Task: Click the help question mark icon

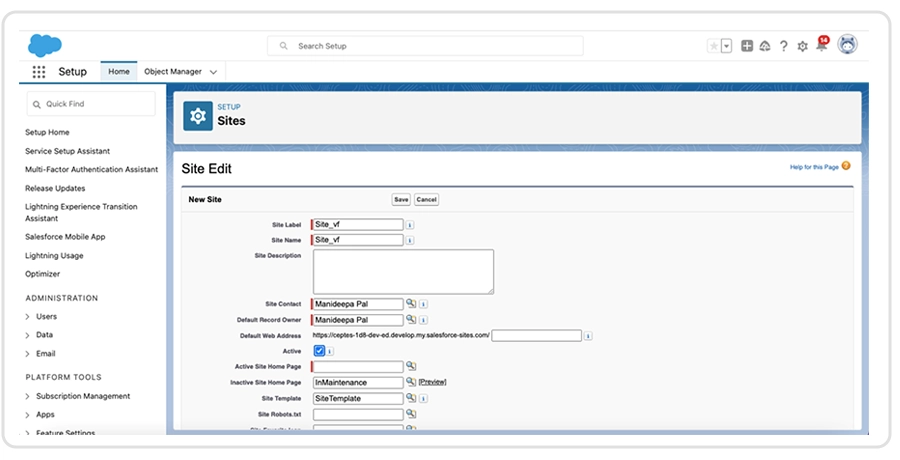Action: pyautogui.click(x=783, y=46)
